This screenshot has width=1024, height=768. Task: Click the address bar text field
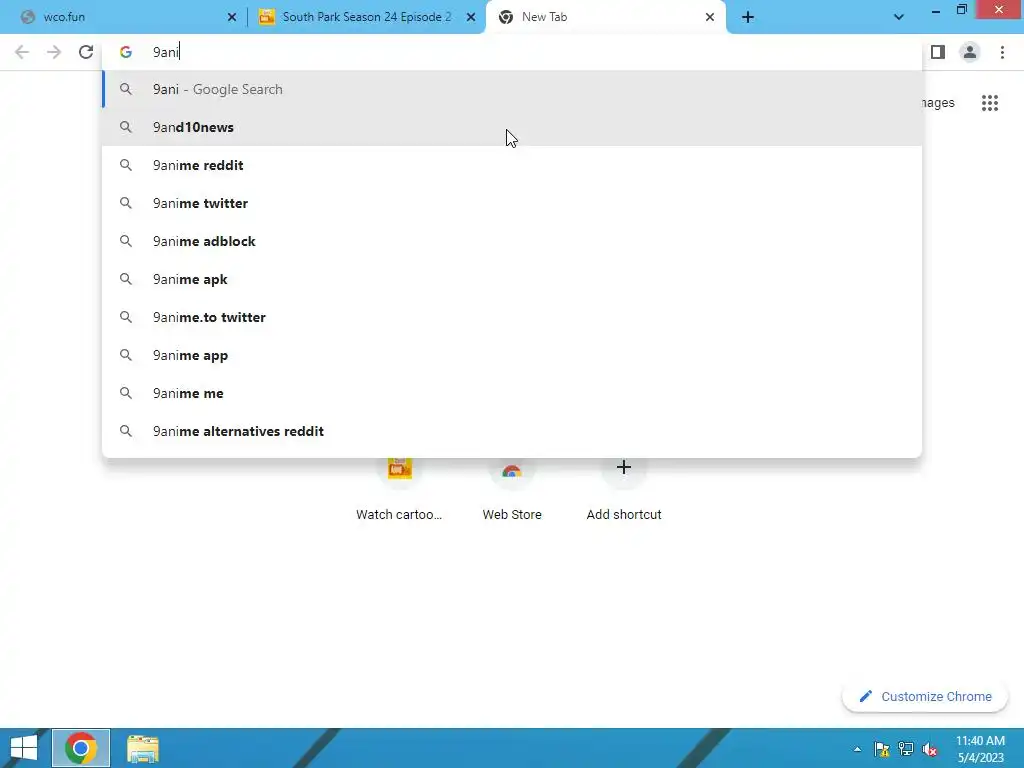pyautogui.click(x=512, y=52)
